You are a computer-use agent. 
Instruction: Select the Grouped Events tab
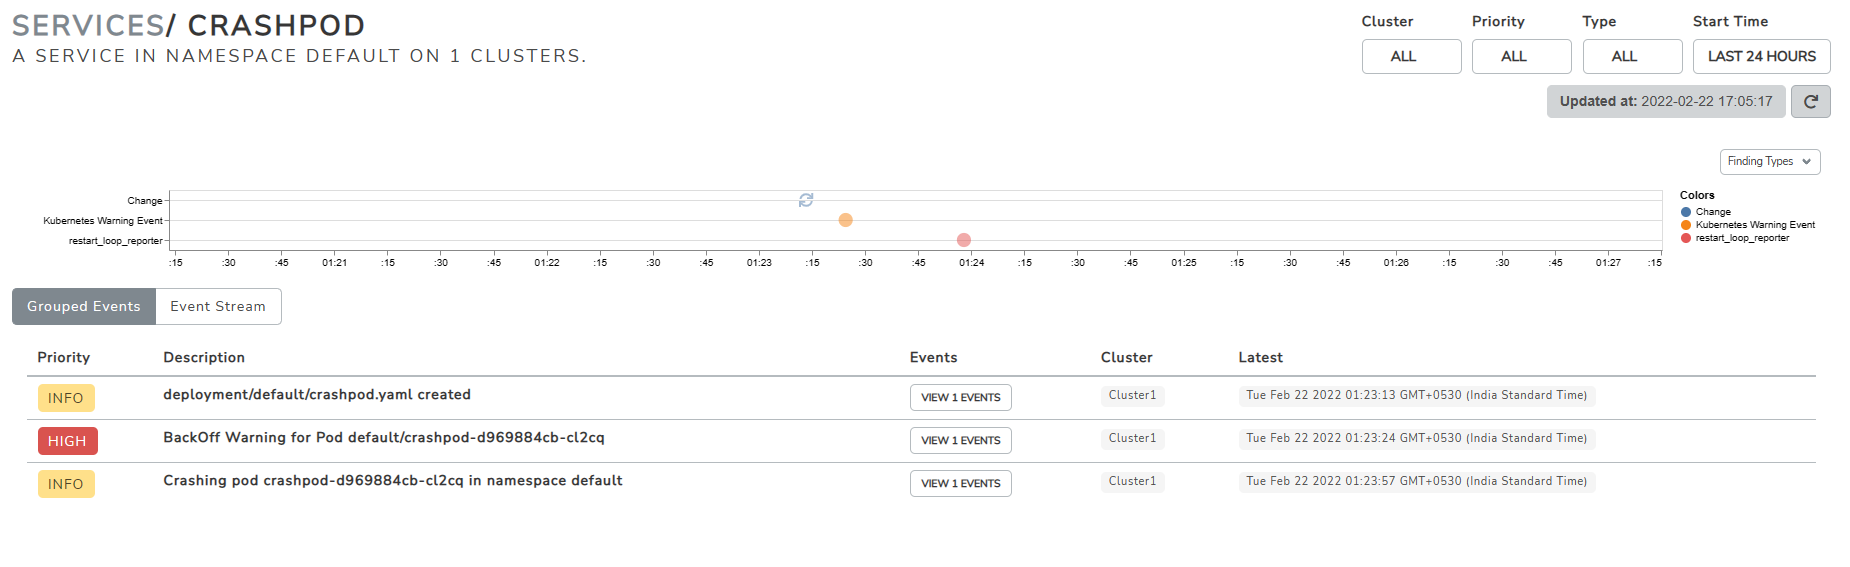[x=84, y=307]
